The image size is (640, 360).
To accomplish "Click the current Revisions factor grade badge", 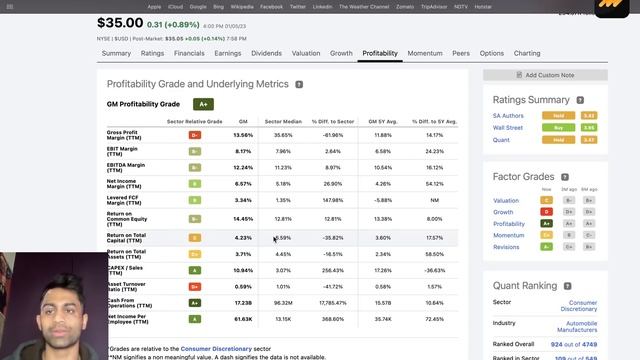I will pyautogui.click(x=547, y=247).
